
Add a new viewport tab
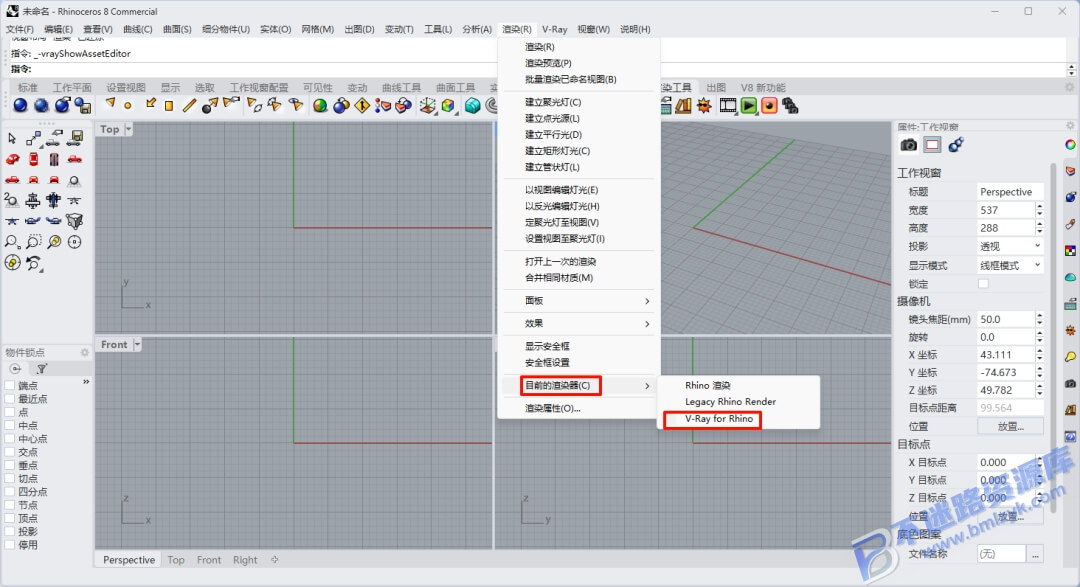[x=275, y=559]
